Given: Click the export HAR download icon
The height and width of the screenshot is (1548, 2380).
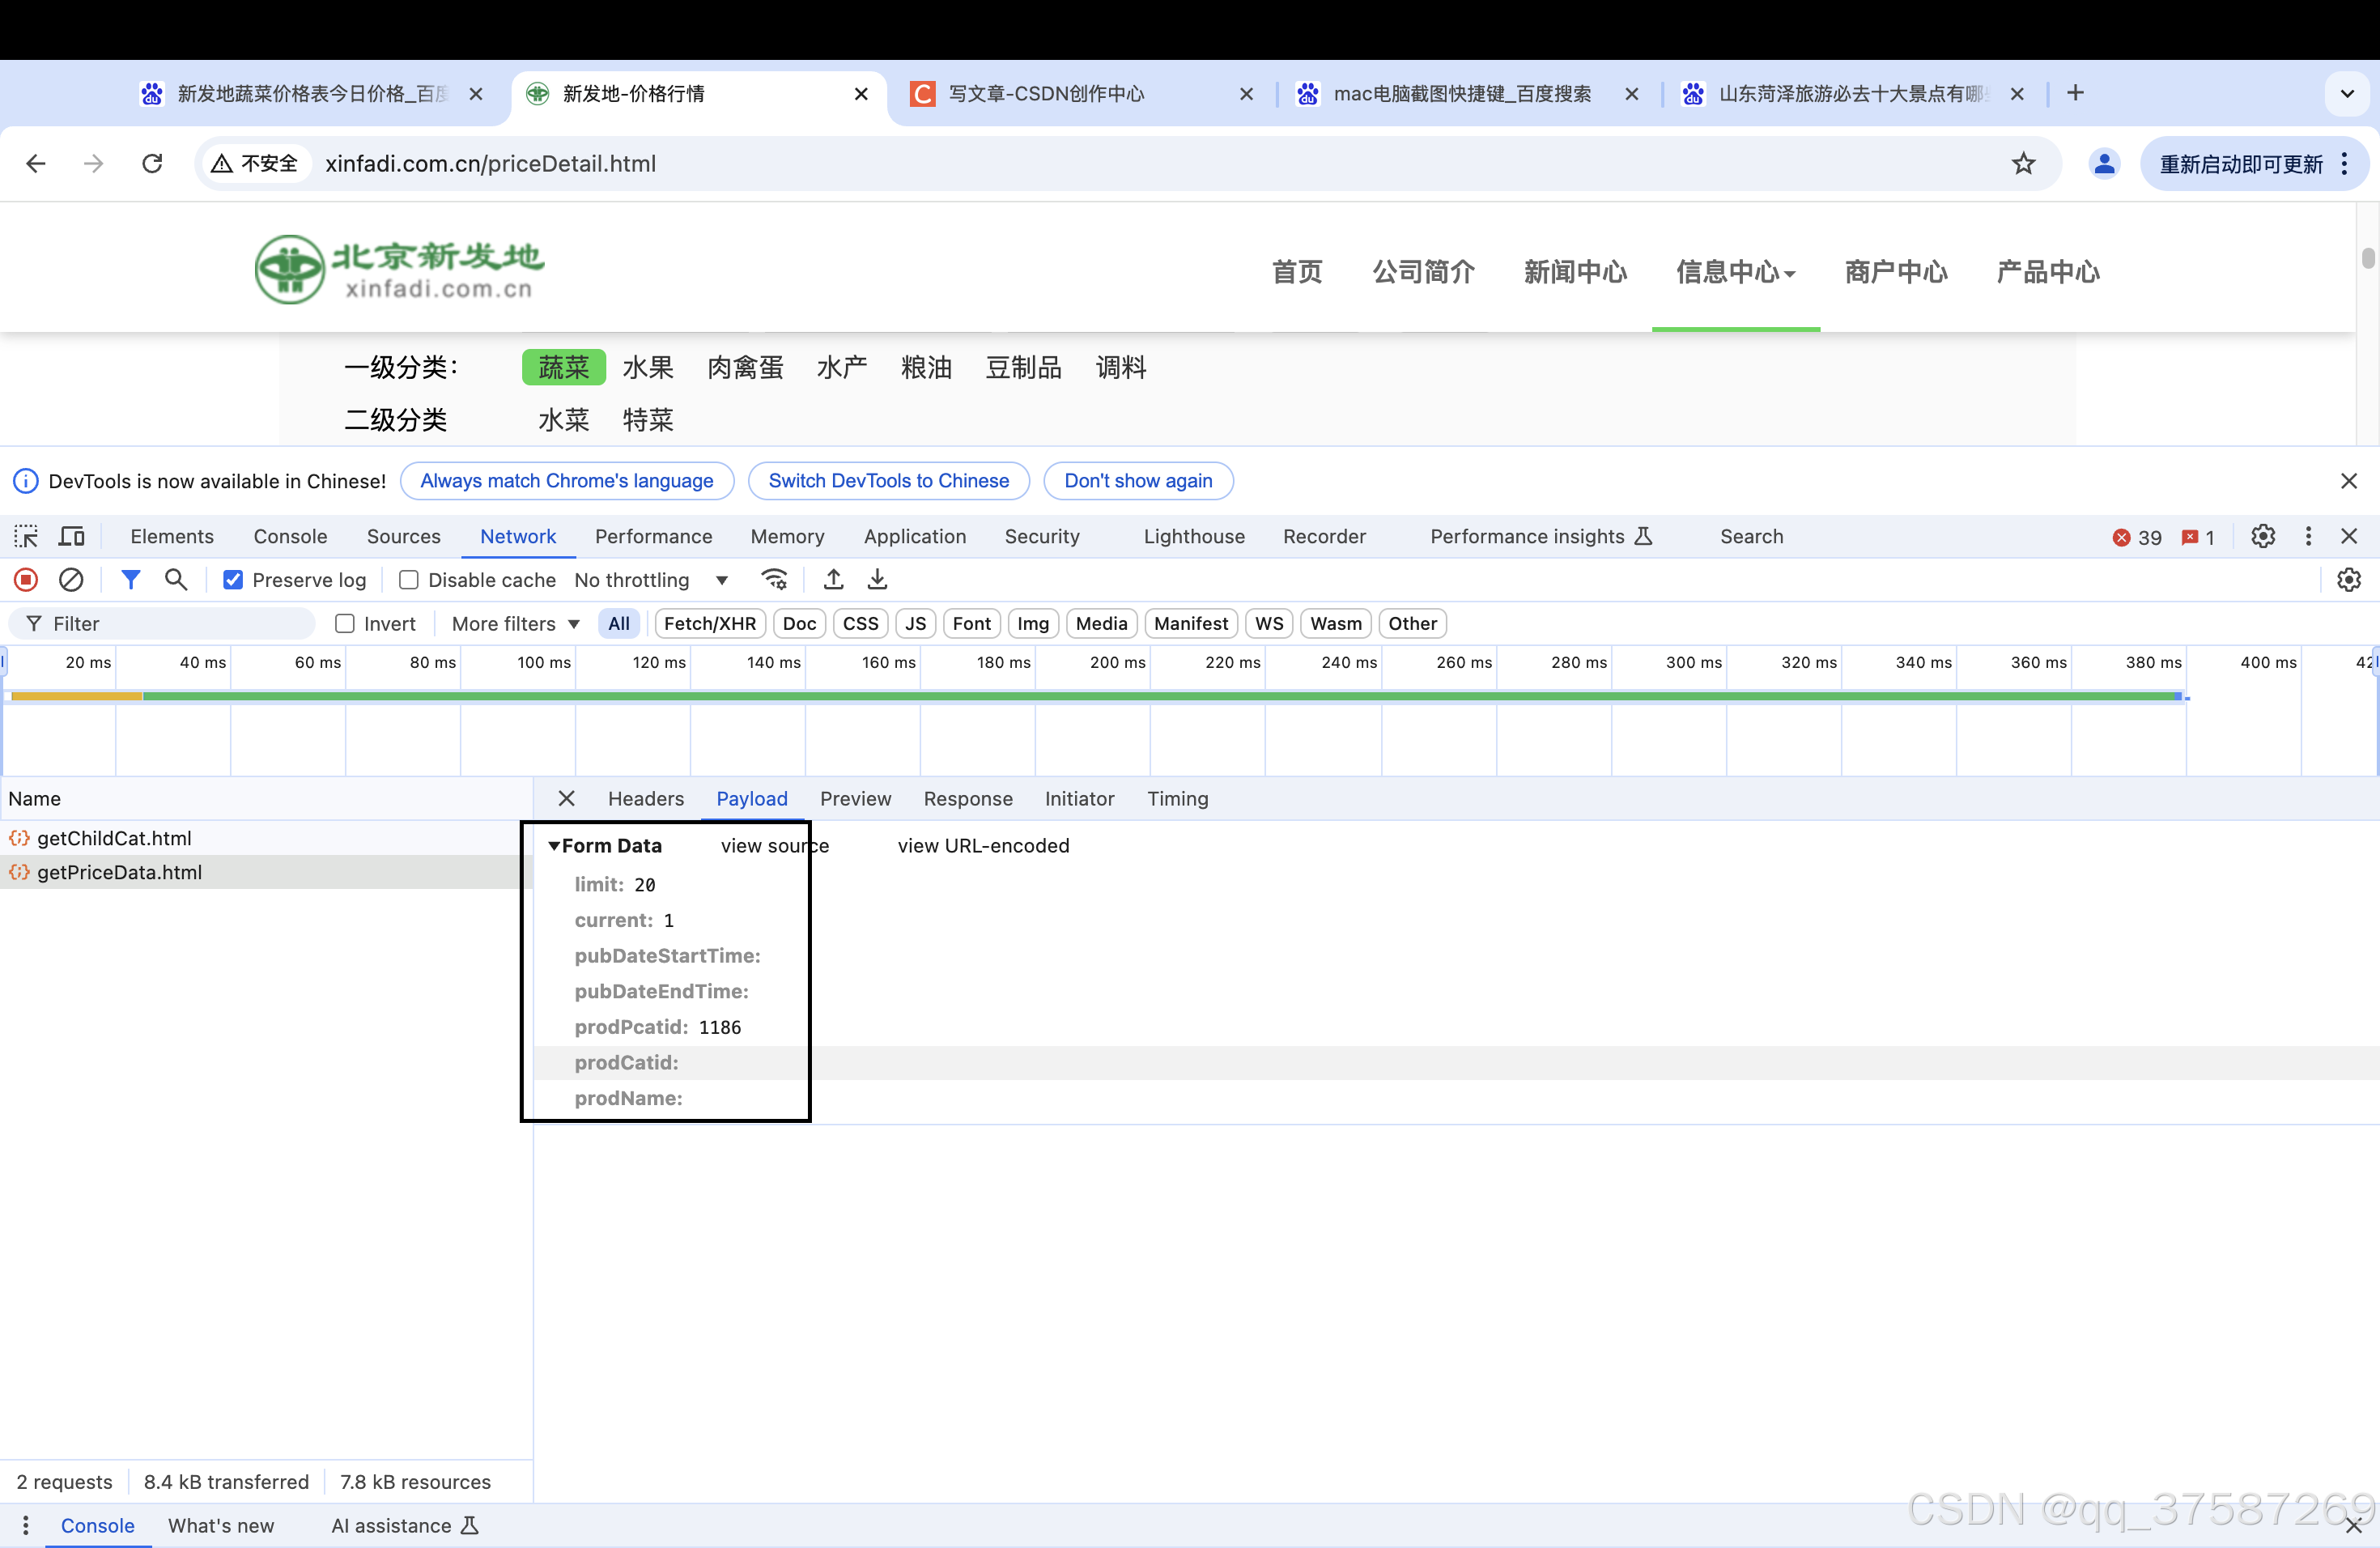Looking at the screenshot, I should tap(877, 580).
